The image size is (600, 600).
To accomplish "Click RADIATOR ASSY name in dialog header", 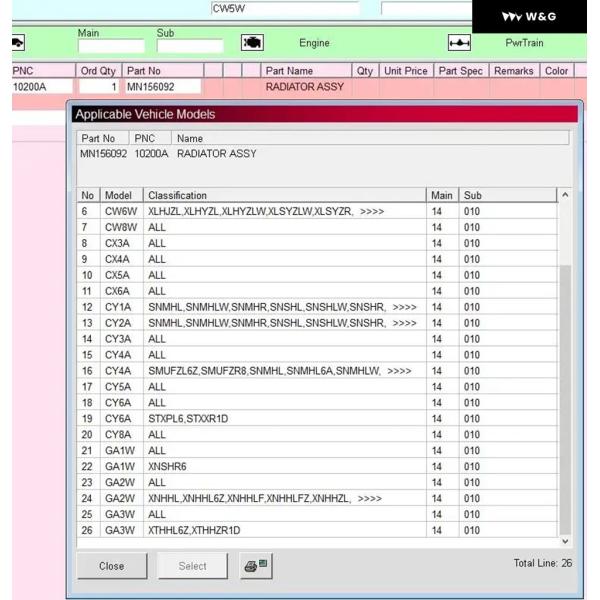I will pos(217,153).
